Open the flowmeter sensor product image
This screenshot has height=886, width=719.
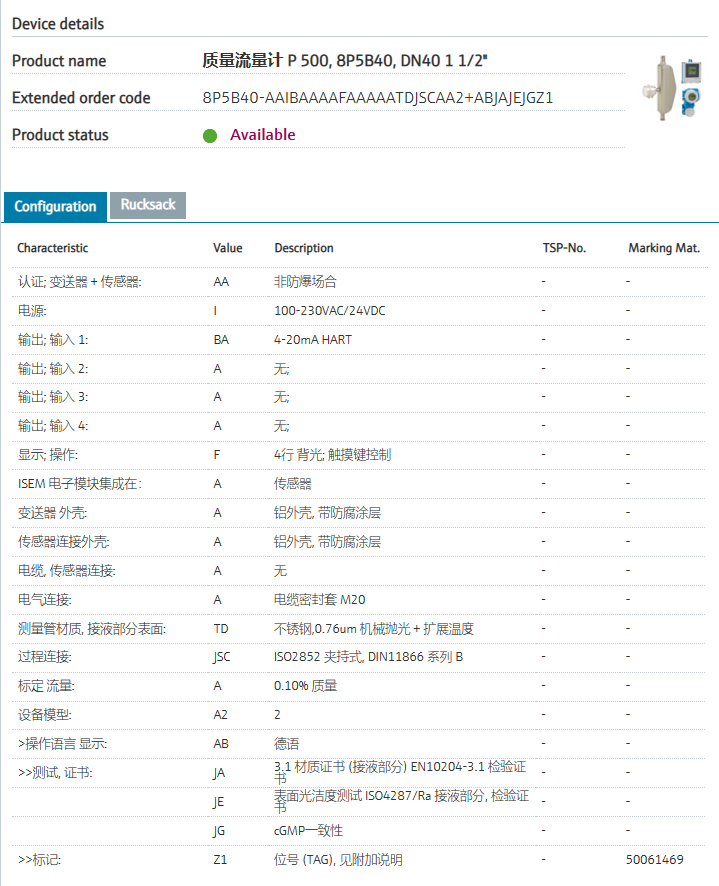click(660, 91)
